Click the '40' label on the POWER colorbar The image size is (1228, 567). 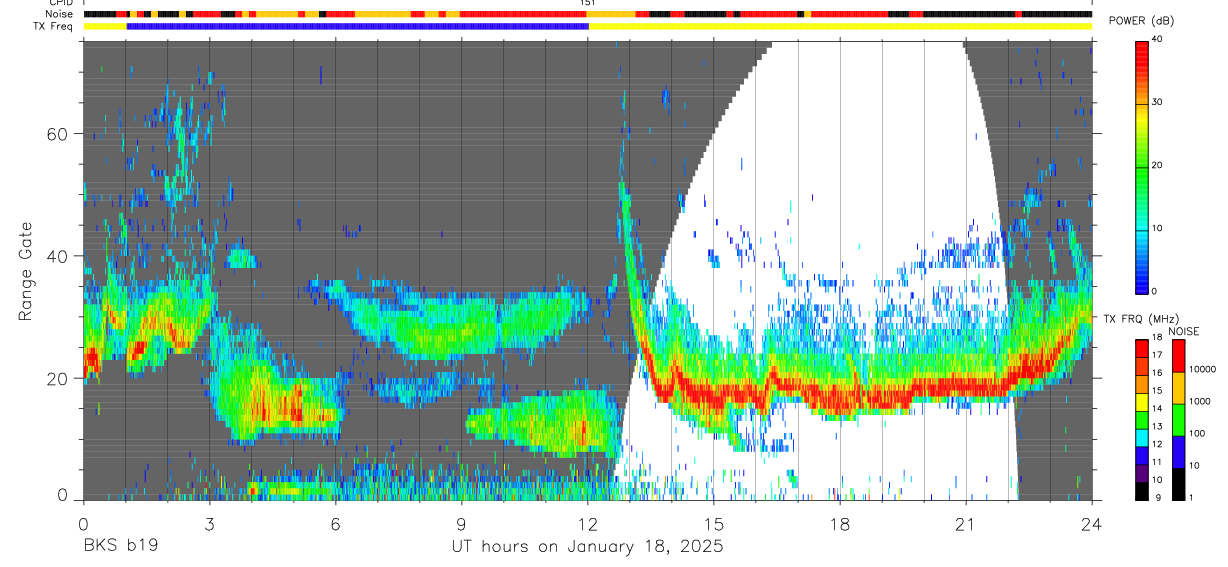point(1158,39)
